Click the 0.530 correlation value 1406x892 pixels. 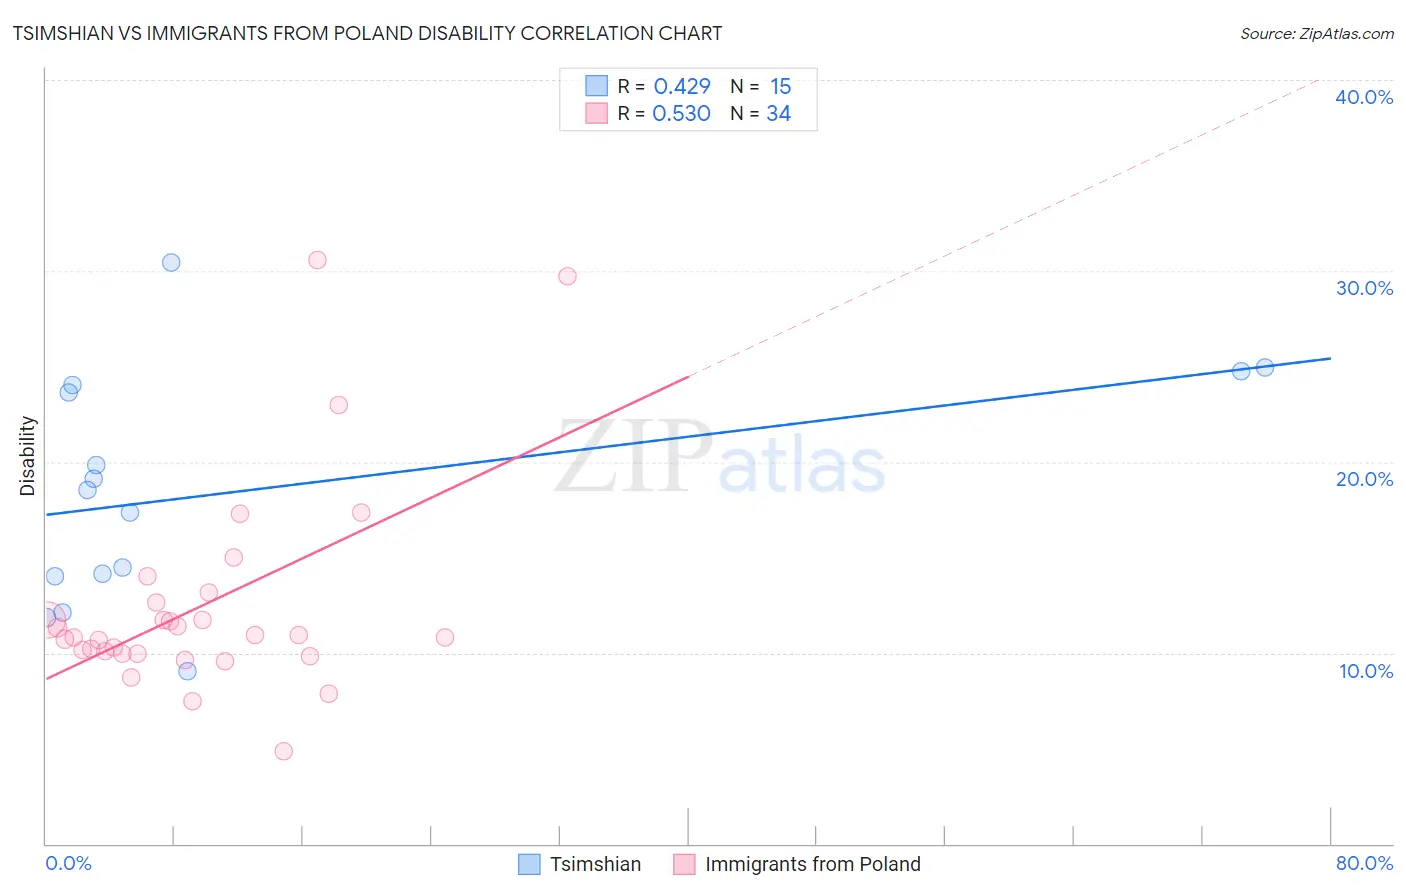[x=681, y=113]
